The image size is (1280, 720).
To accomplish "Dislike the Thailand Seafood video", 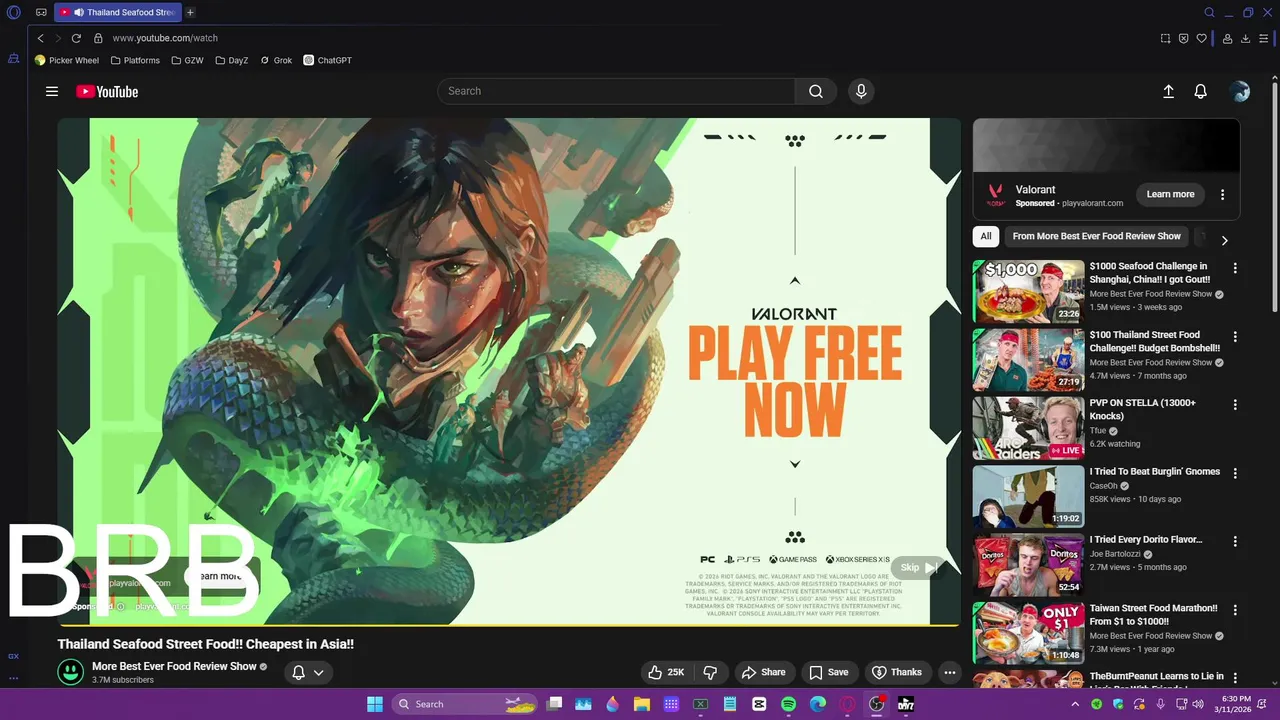I will (710, 672).
